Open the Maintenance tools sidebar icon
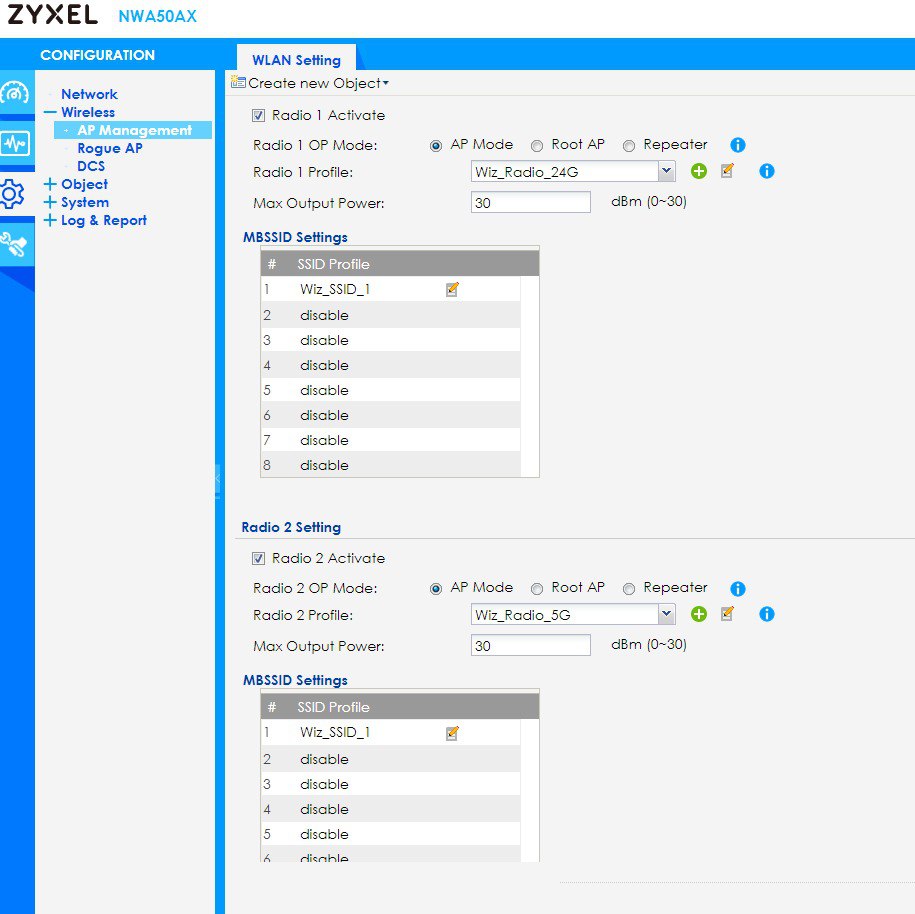Image resolution: width=915 pixels, height=914 pixels. click(14, 245)
